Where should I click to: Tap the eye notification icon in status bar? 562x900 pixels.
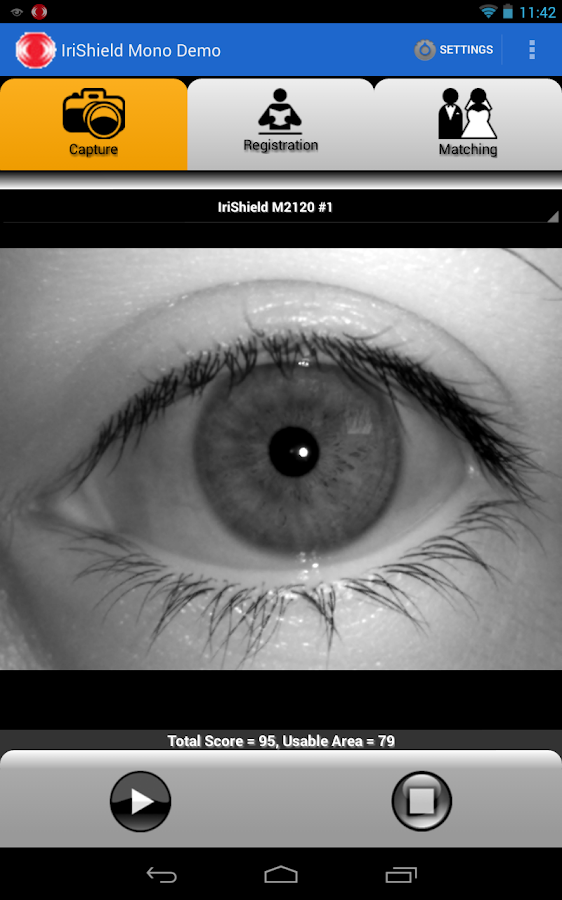point(17,11)
